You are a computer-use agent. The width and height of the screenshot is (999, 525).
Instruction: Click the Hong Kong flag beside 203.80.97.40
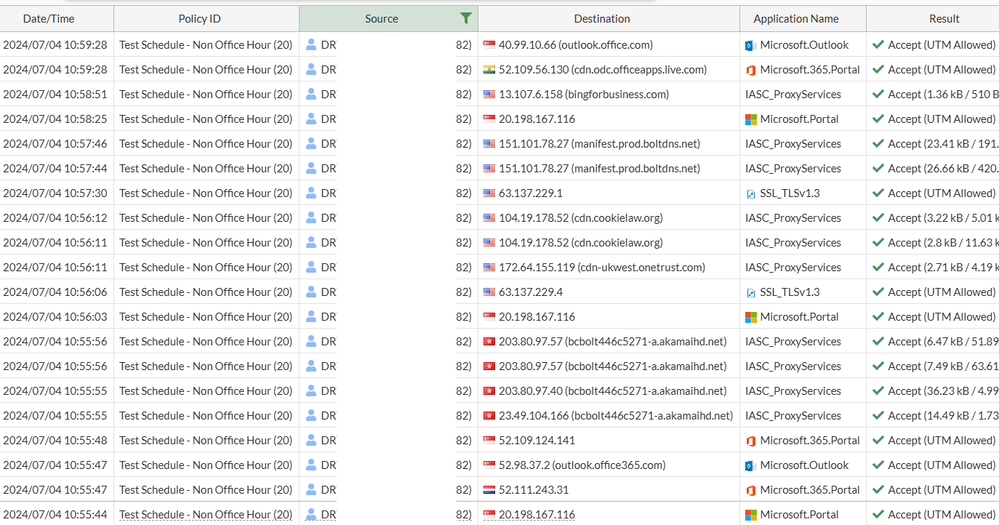[489, 391]
